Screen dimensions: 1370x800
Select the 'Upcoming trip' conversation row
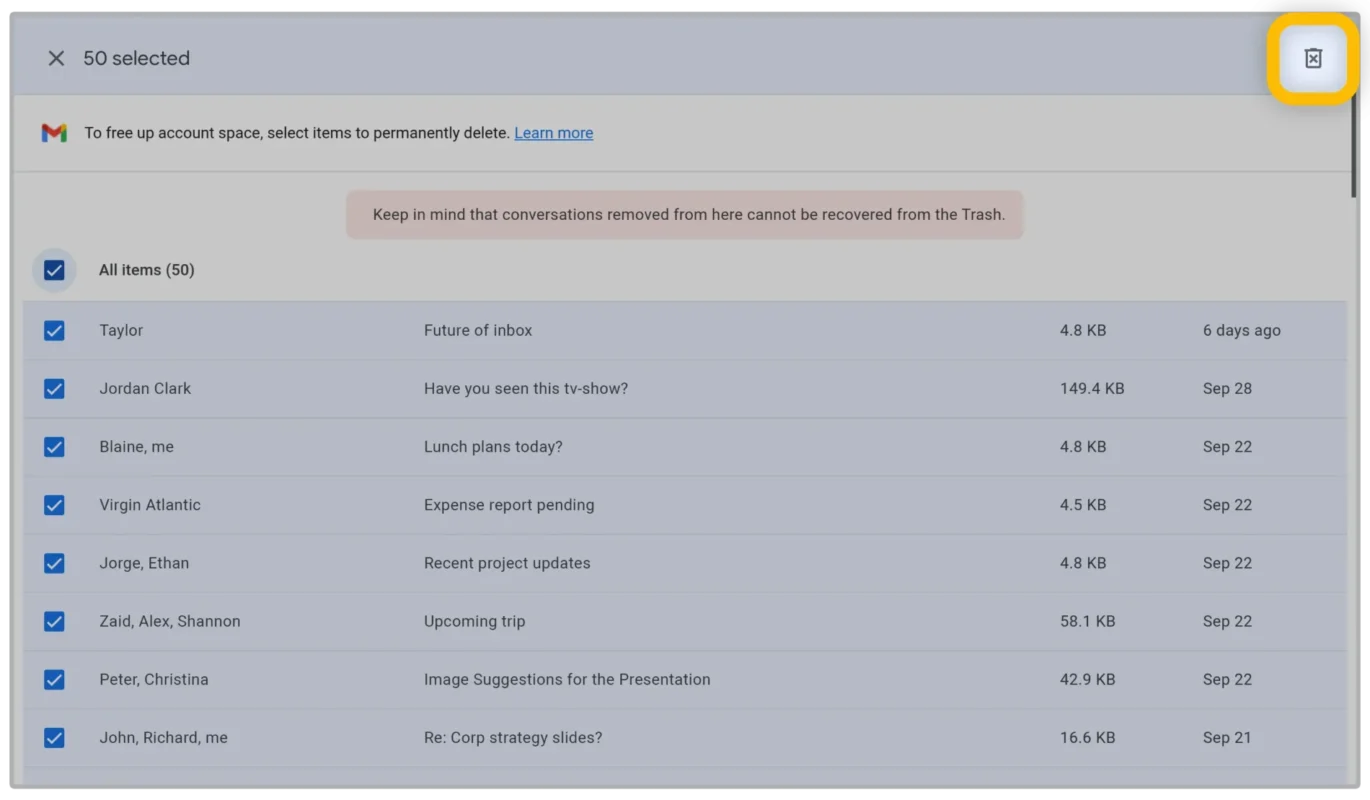point(474,621)
